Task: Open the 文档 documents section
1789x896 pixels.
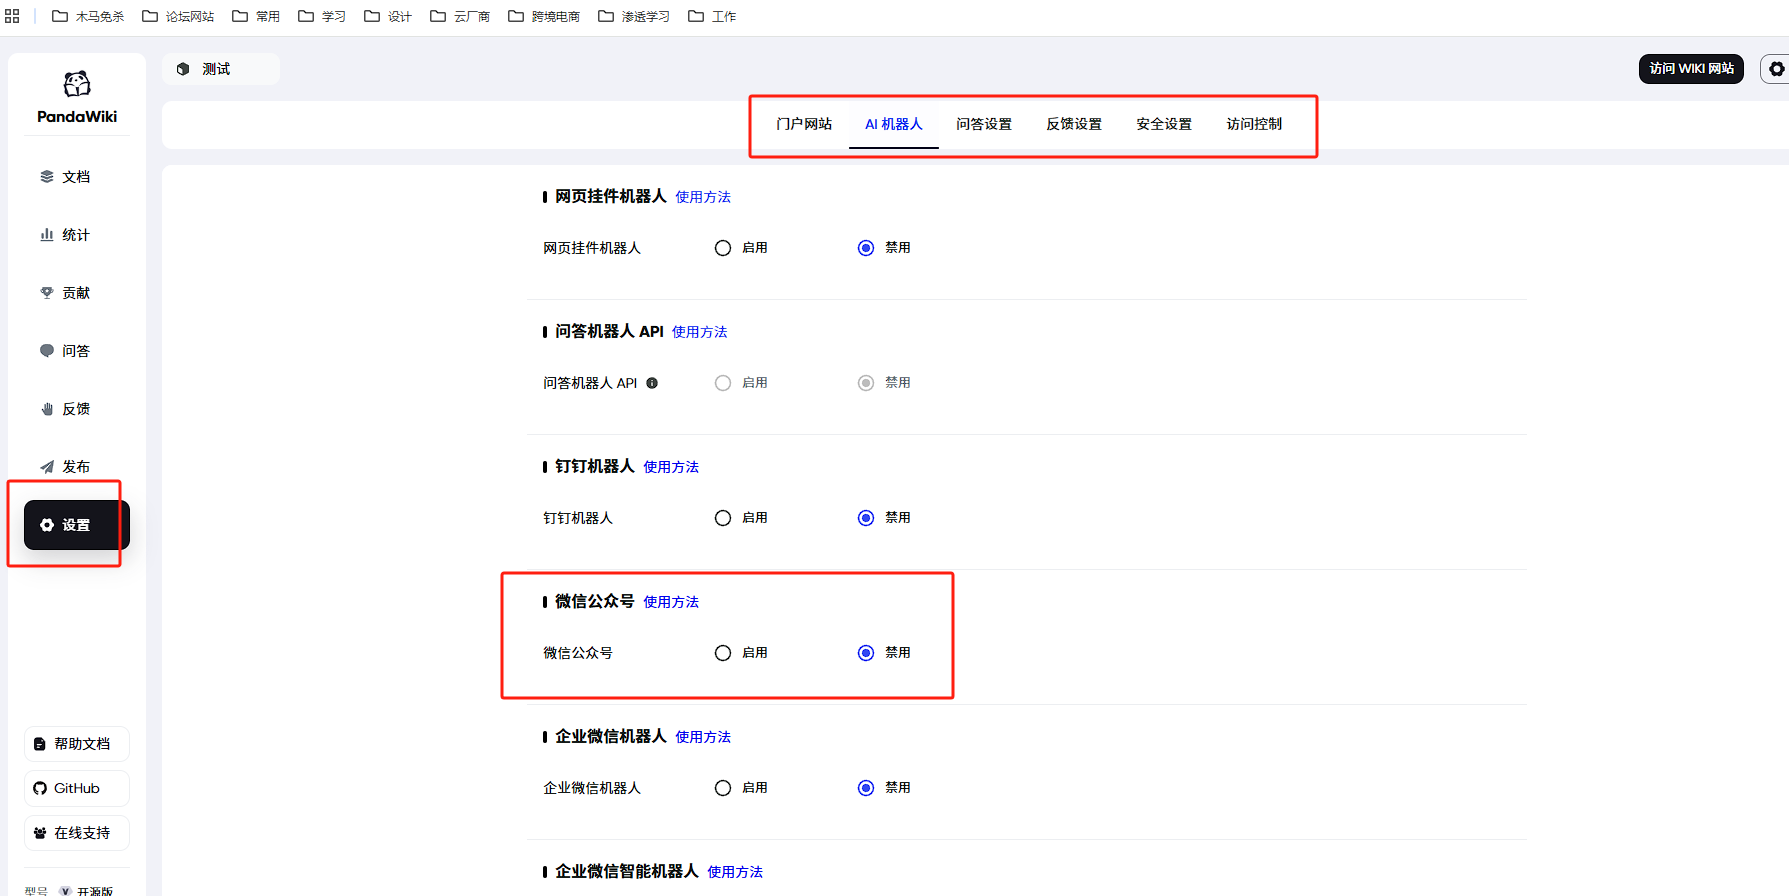Action: tap(66, 177)
